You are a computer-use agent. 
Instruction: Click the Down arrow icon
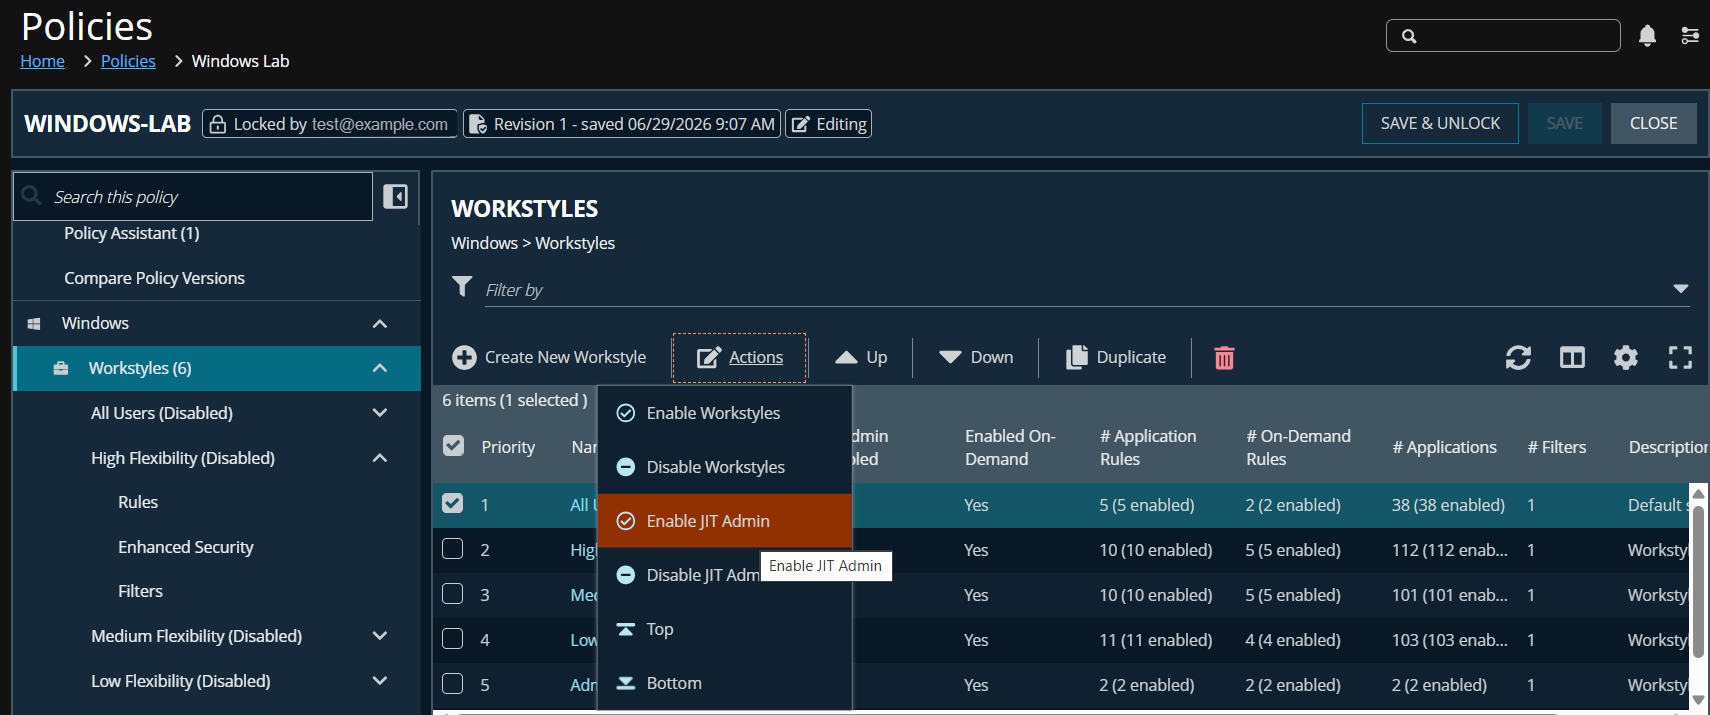click(x=950, y=357)
